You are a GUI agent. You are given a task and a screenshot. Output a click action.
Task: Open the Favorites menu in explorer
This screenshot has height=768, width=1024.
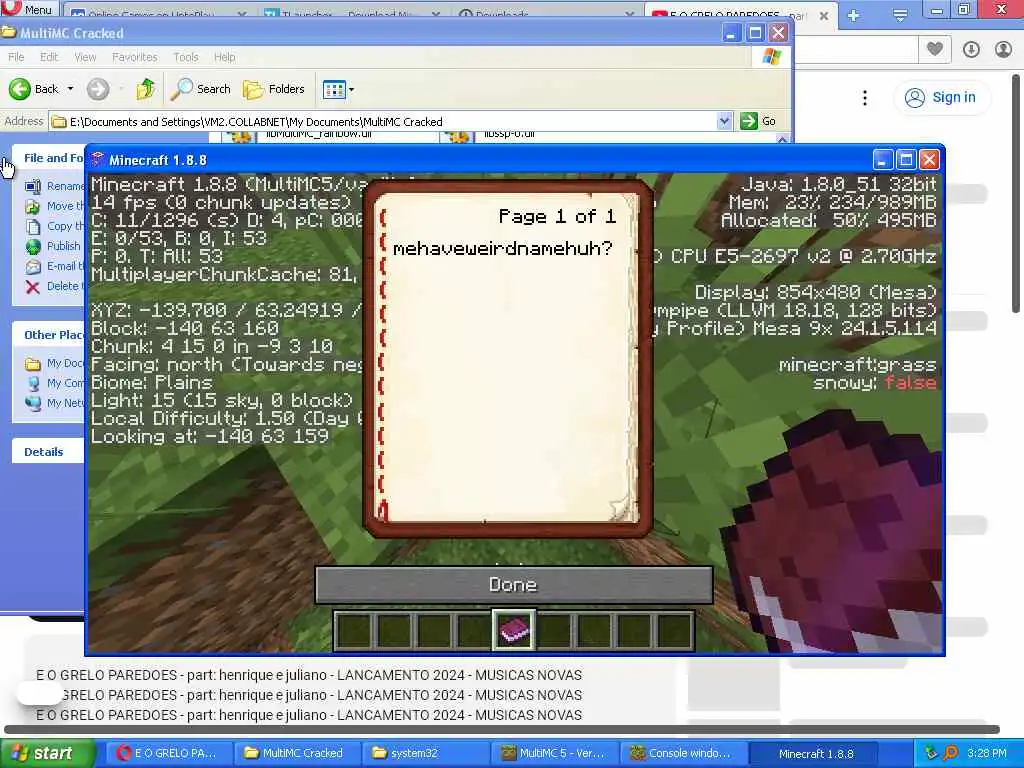click(135, 57)
